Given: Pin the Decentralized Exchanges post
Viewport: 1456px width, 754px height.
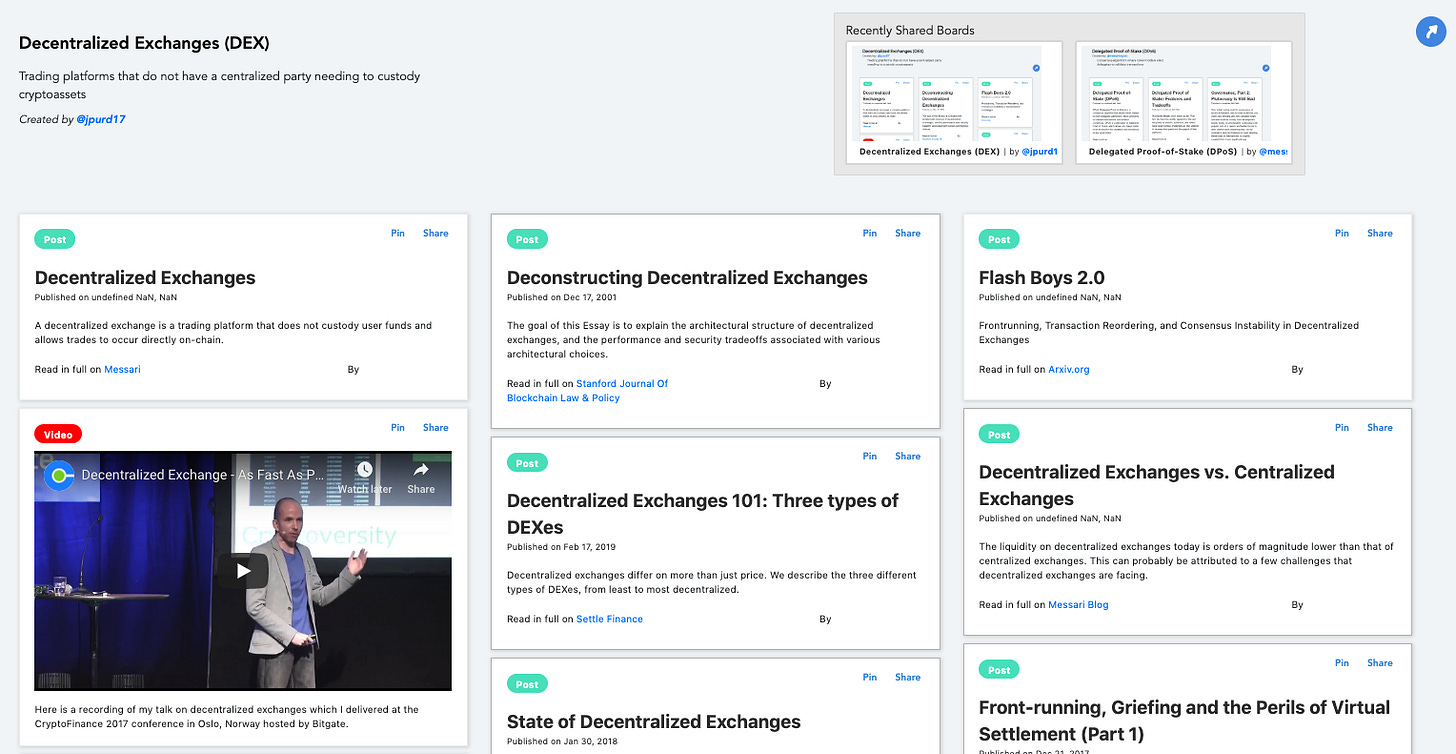Looking at the screenshot, I should click(x=398, y=233).
